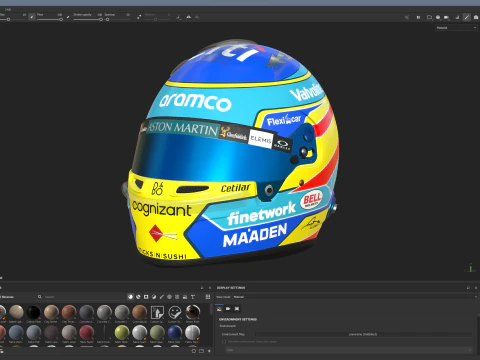Switch to environment settings tab icon
This screenshot has height=360, width=480.
pyautogui.click(x=219, y=309)
